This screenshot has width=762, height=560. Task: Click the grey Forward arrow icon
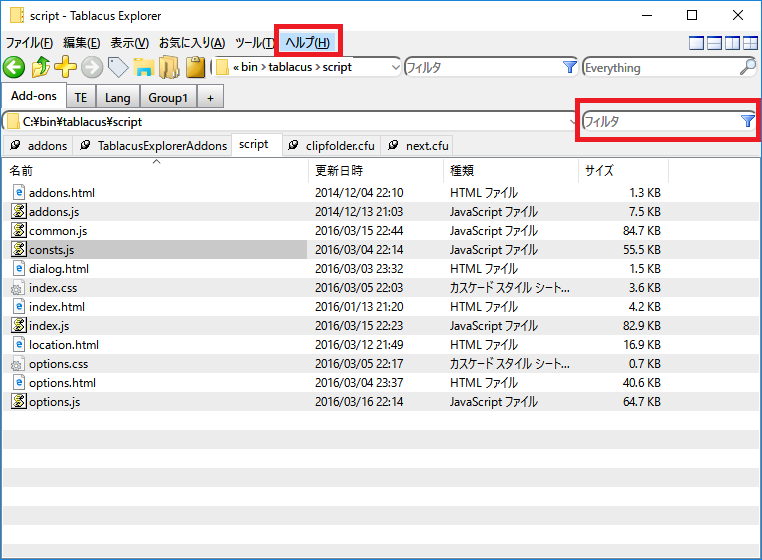(92, 67)
